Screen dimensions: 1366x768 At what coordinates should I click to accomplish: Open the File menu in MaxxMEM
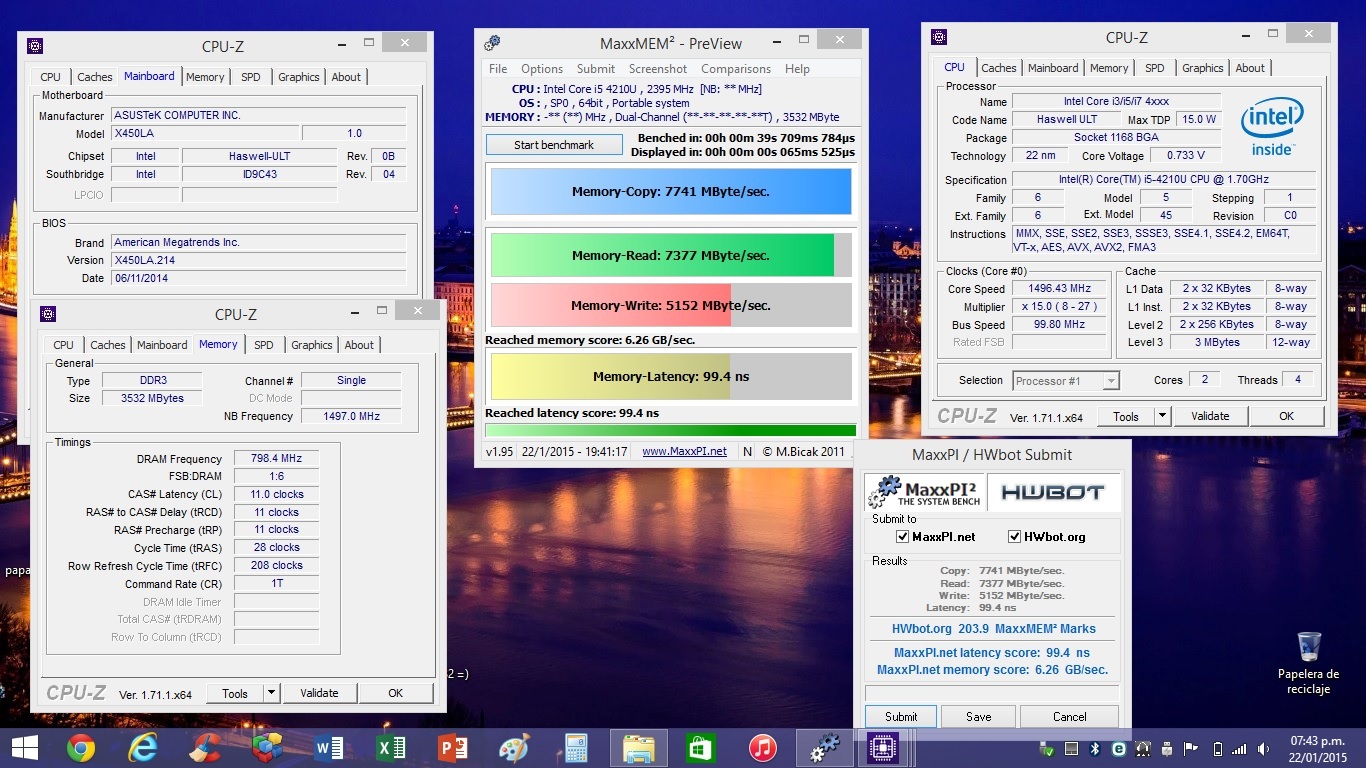(x=498, y=69)
